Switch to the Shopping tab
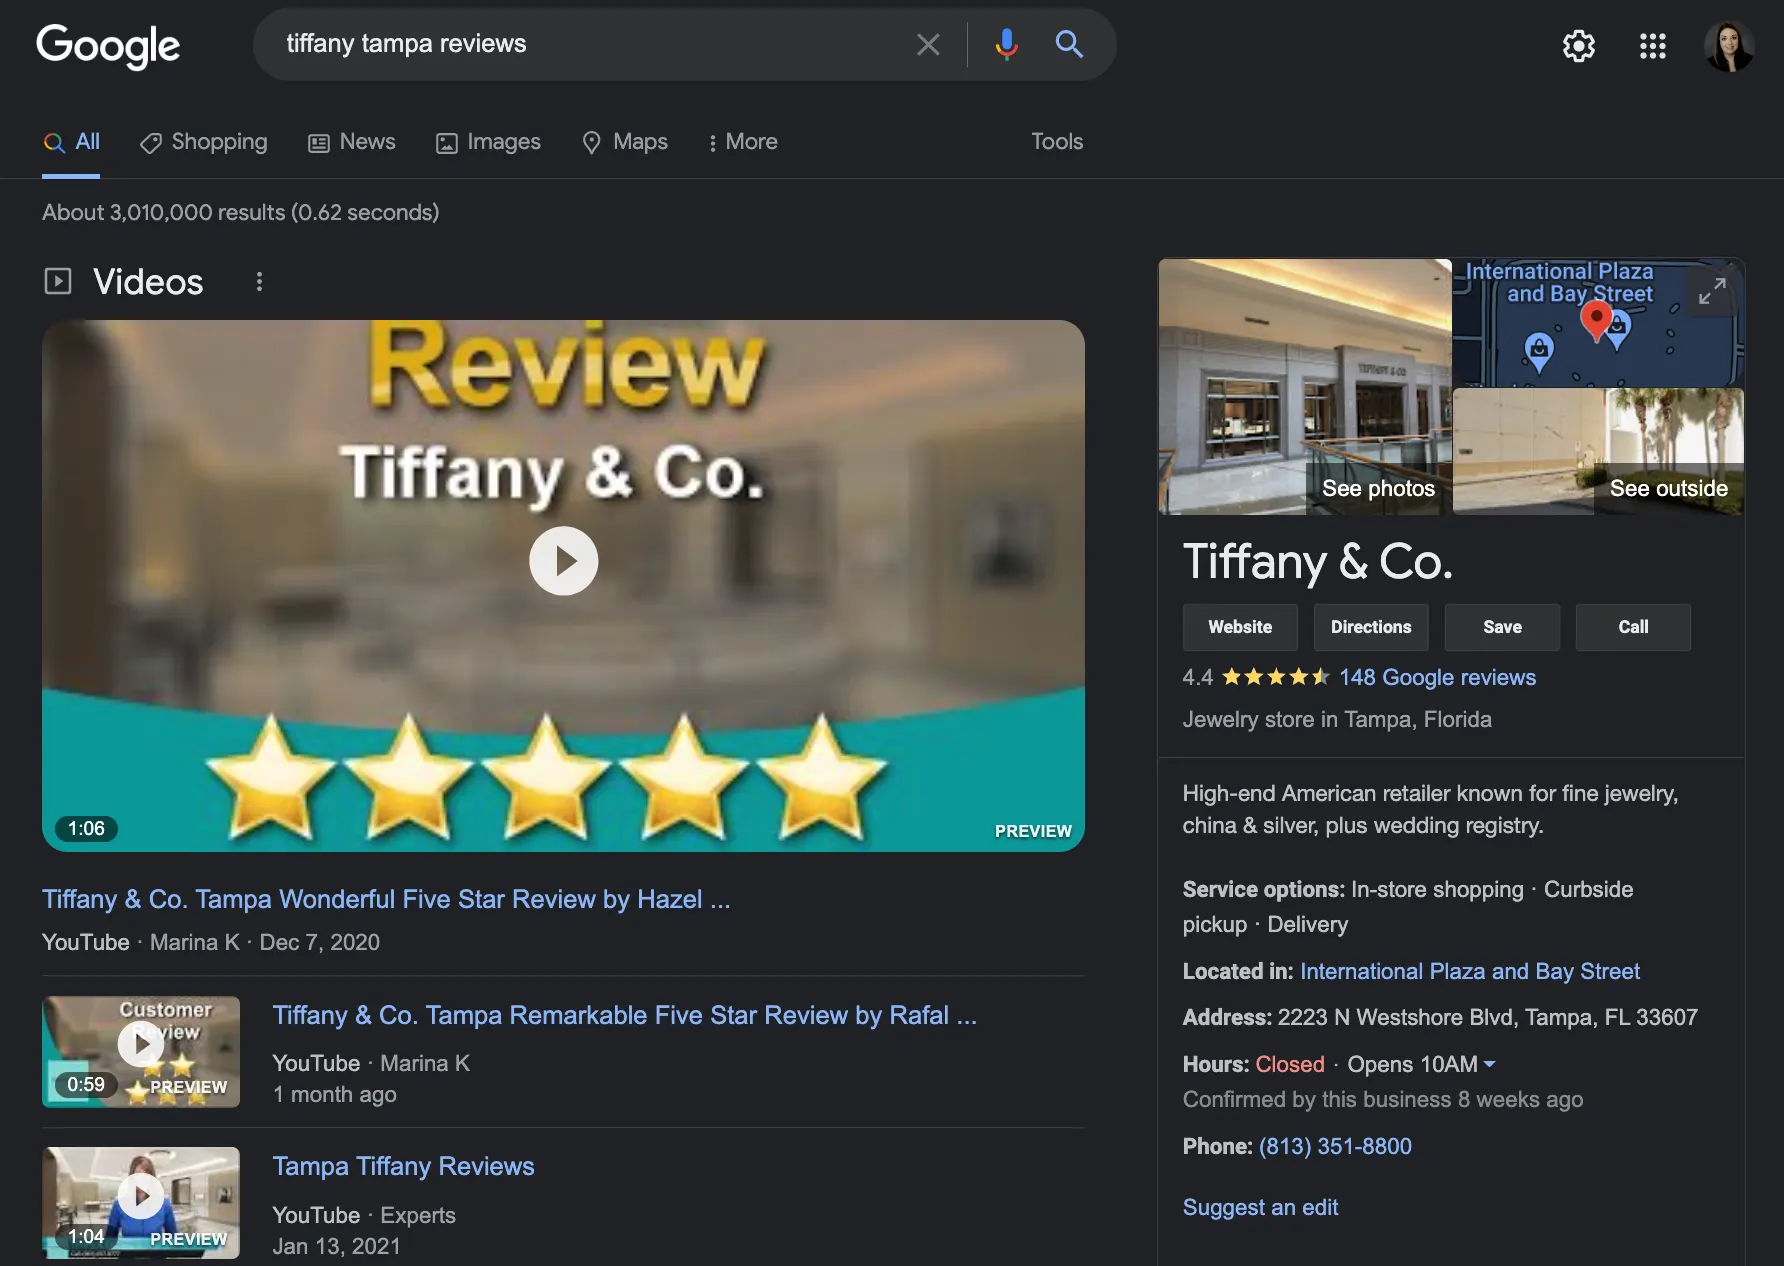1784x1266 pixels. (x=204, y=142)
